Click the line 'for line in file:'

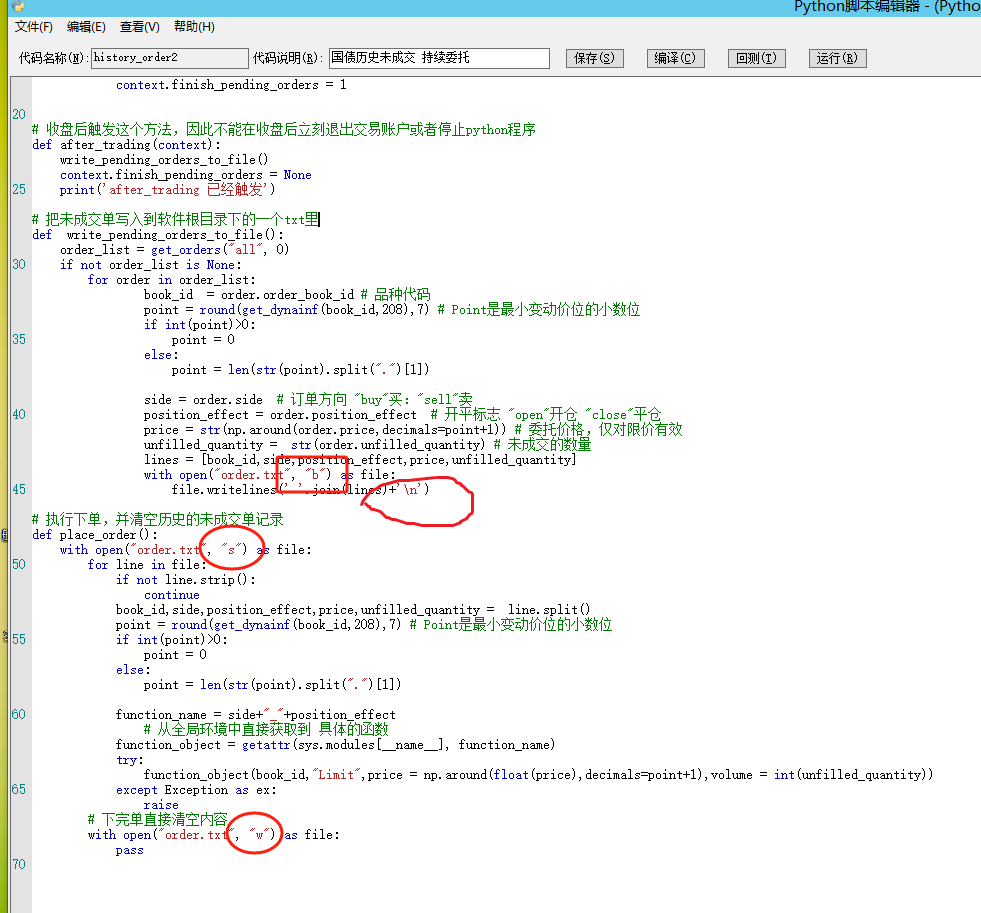click(146, 565)
